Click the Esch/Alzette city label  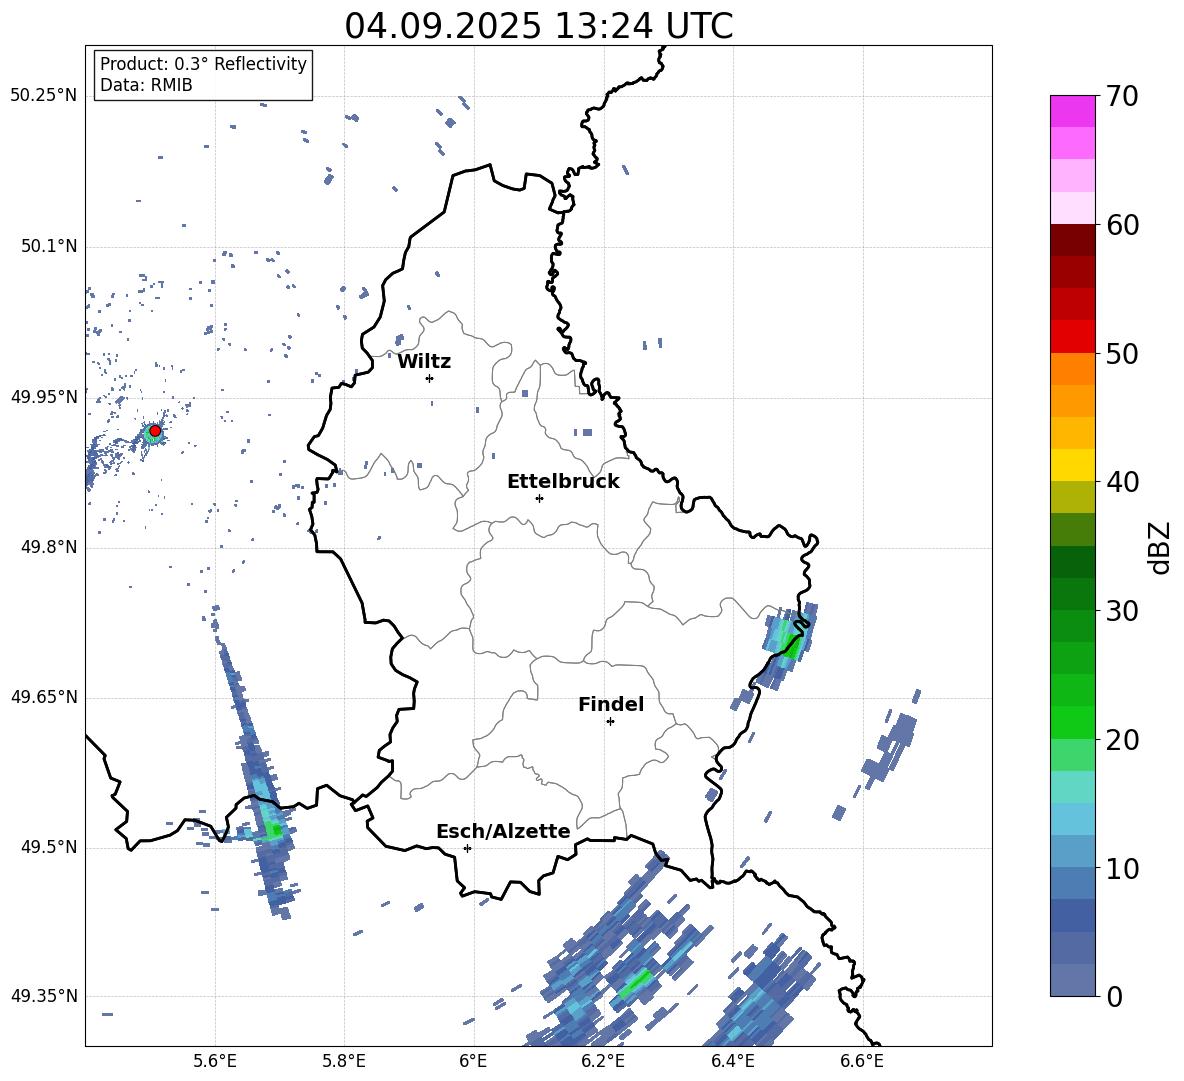[x=503, y=831]
